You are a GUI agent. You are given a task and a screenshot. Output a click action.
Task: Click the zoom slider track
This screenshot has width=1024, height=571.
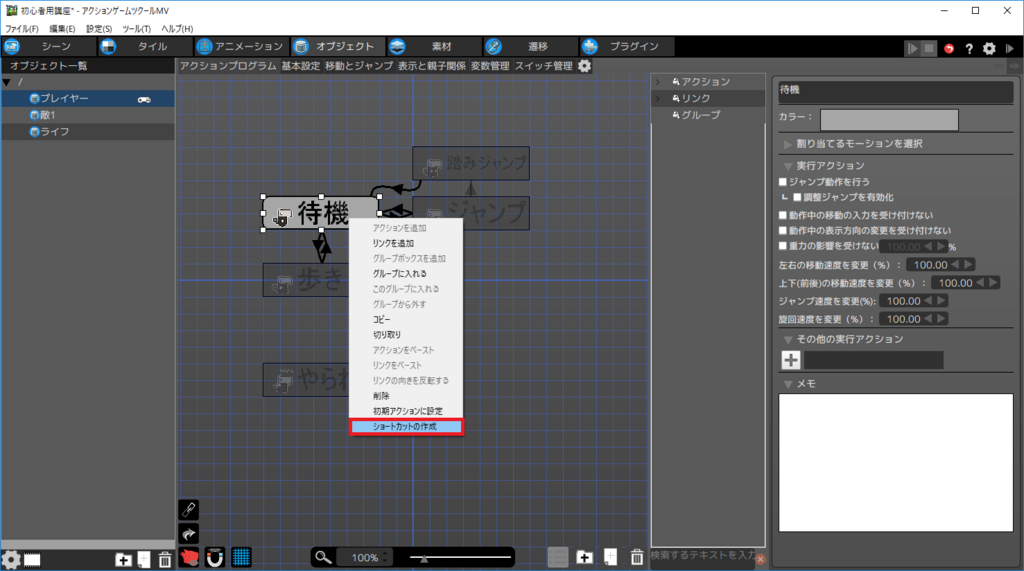pos(460,557)
